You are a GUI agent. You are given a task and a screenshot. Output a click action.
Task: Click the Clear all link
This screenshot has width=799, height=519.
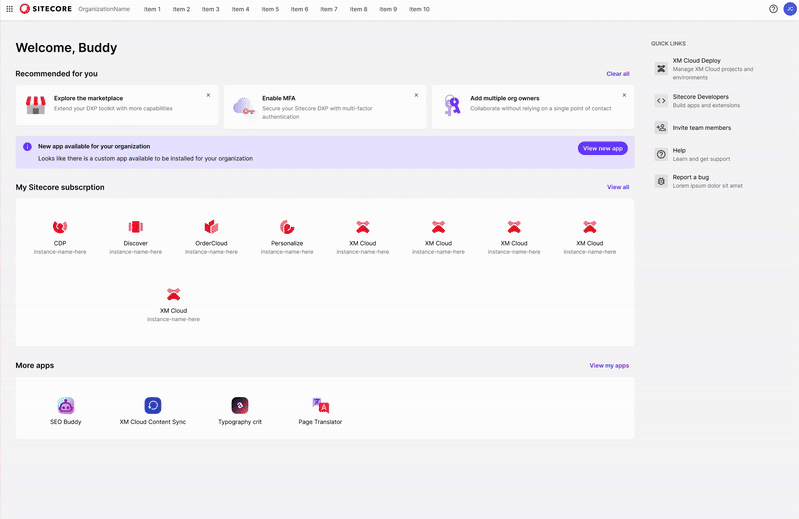click(x=618, y=74)
